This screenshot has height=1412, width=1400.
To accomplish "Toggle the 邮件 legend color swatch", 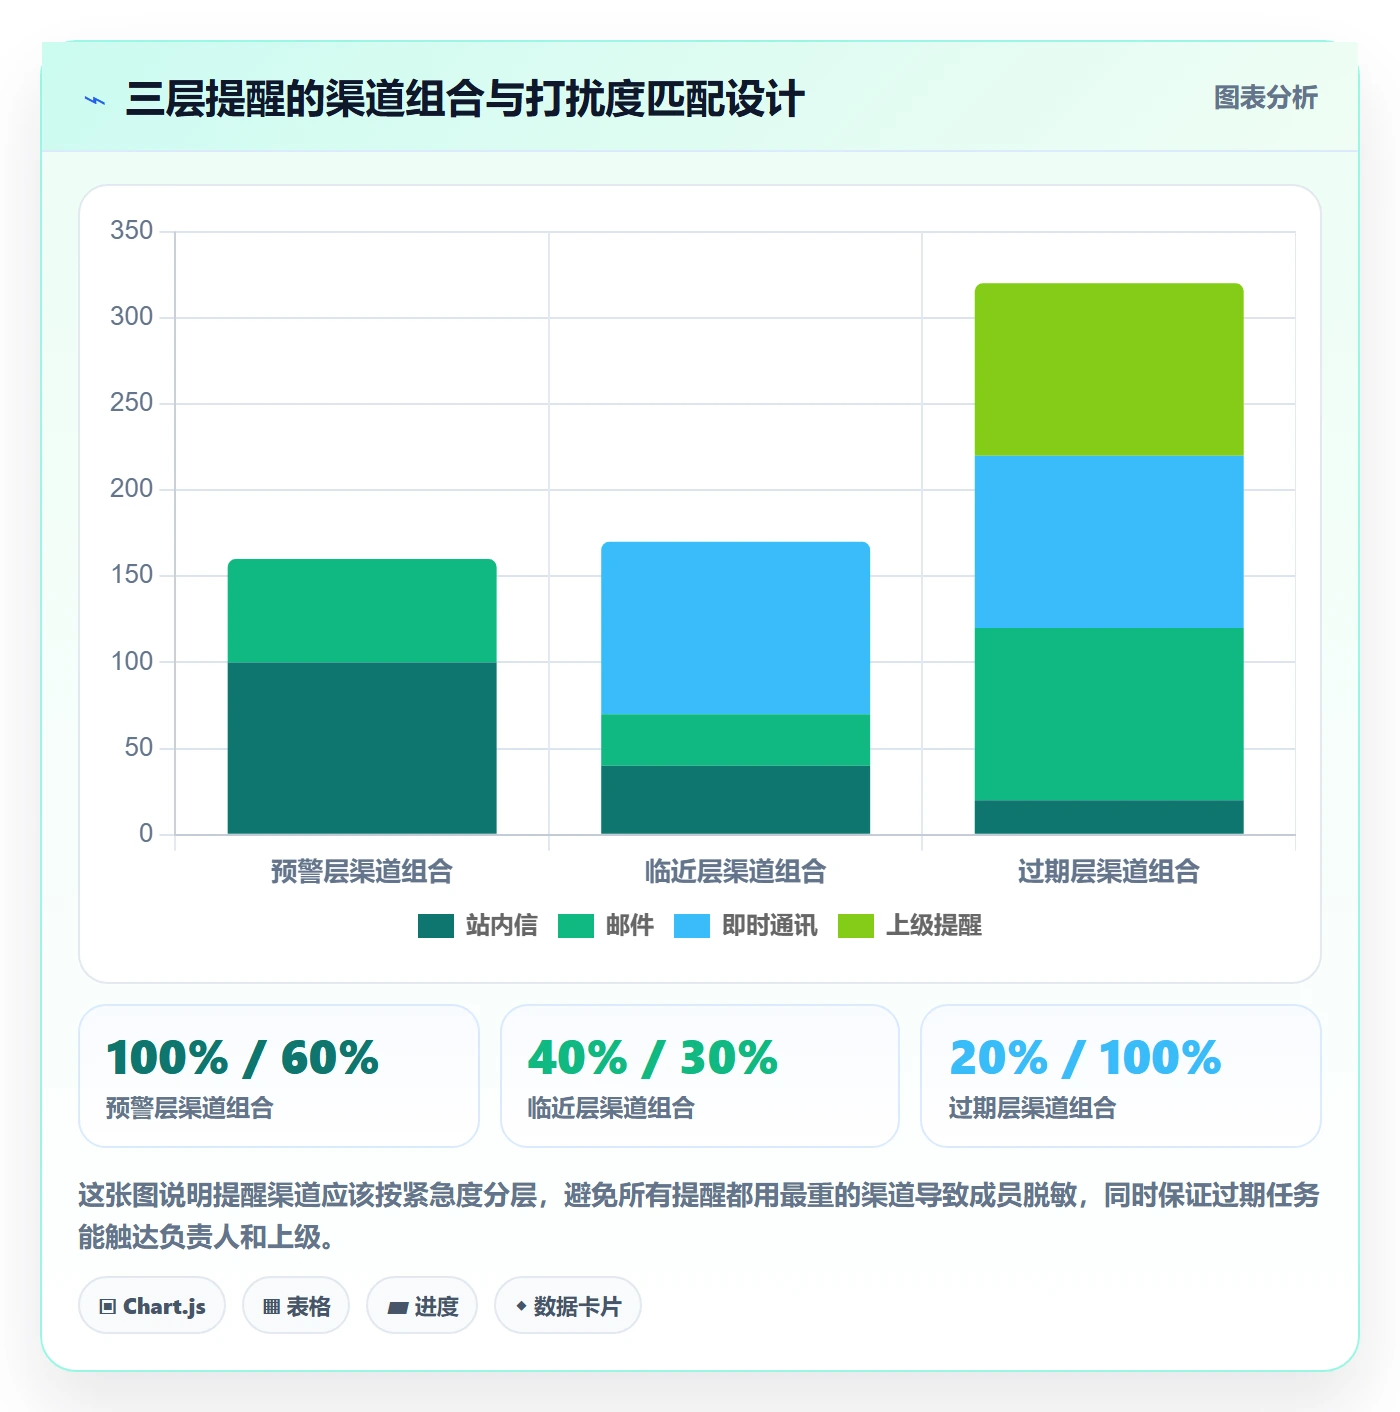I will click(x=575, y=926).
